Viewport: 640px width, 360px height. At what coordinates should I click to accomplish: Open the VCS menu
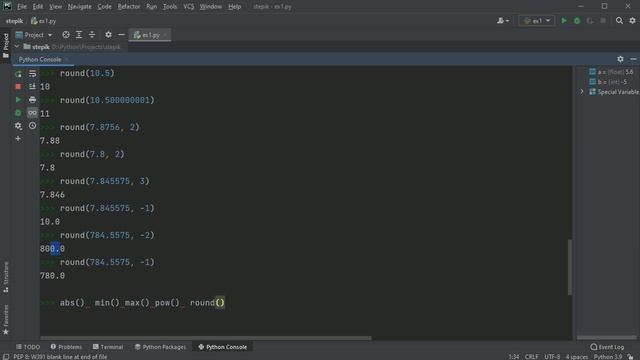click(189, 7)
